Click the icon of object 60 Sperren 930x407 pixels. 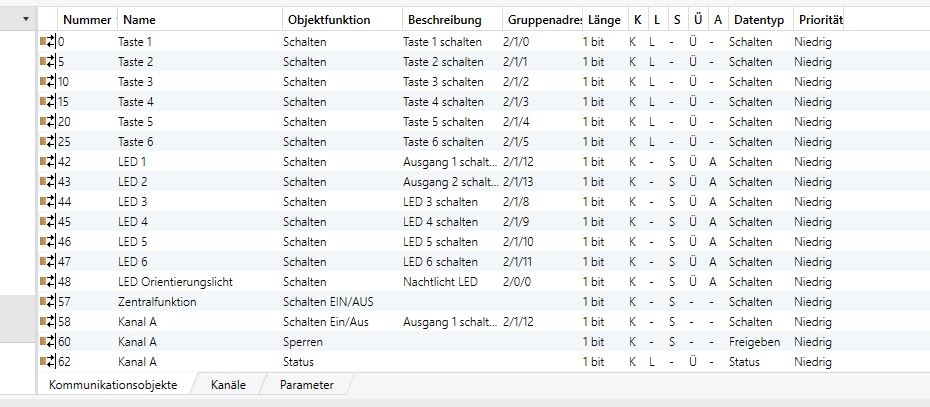click(x=47, y=342)
